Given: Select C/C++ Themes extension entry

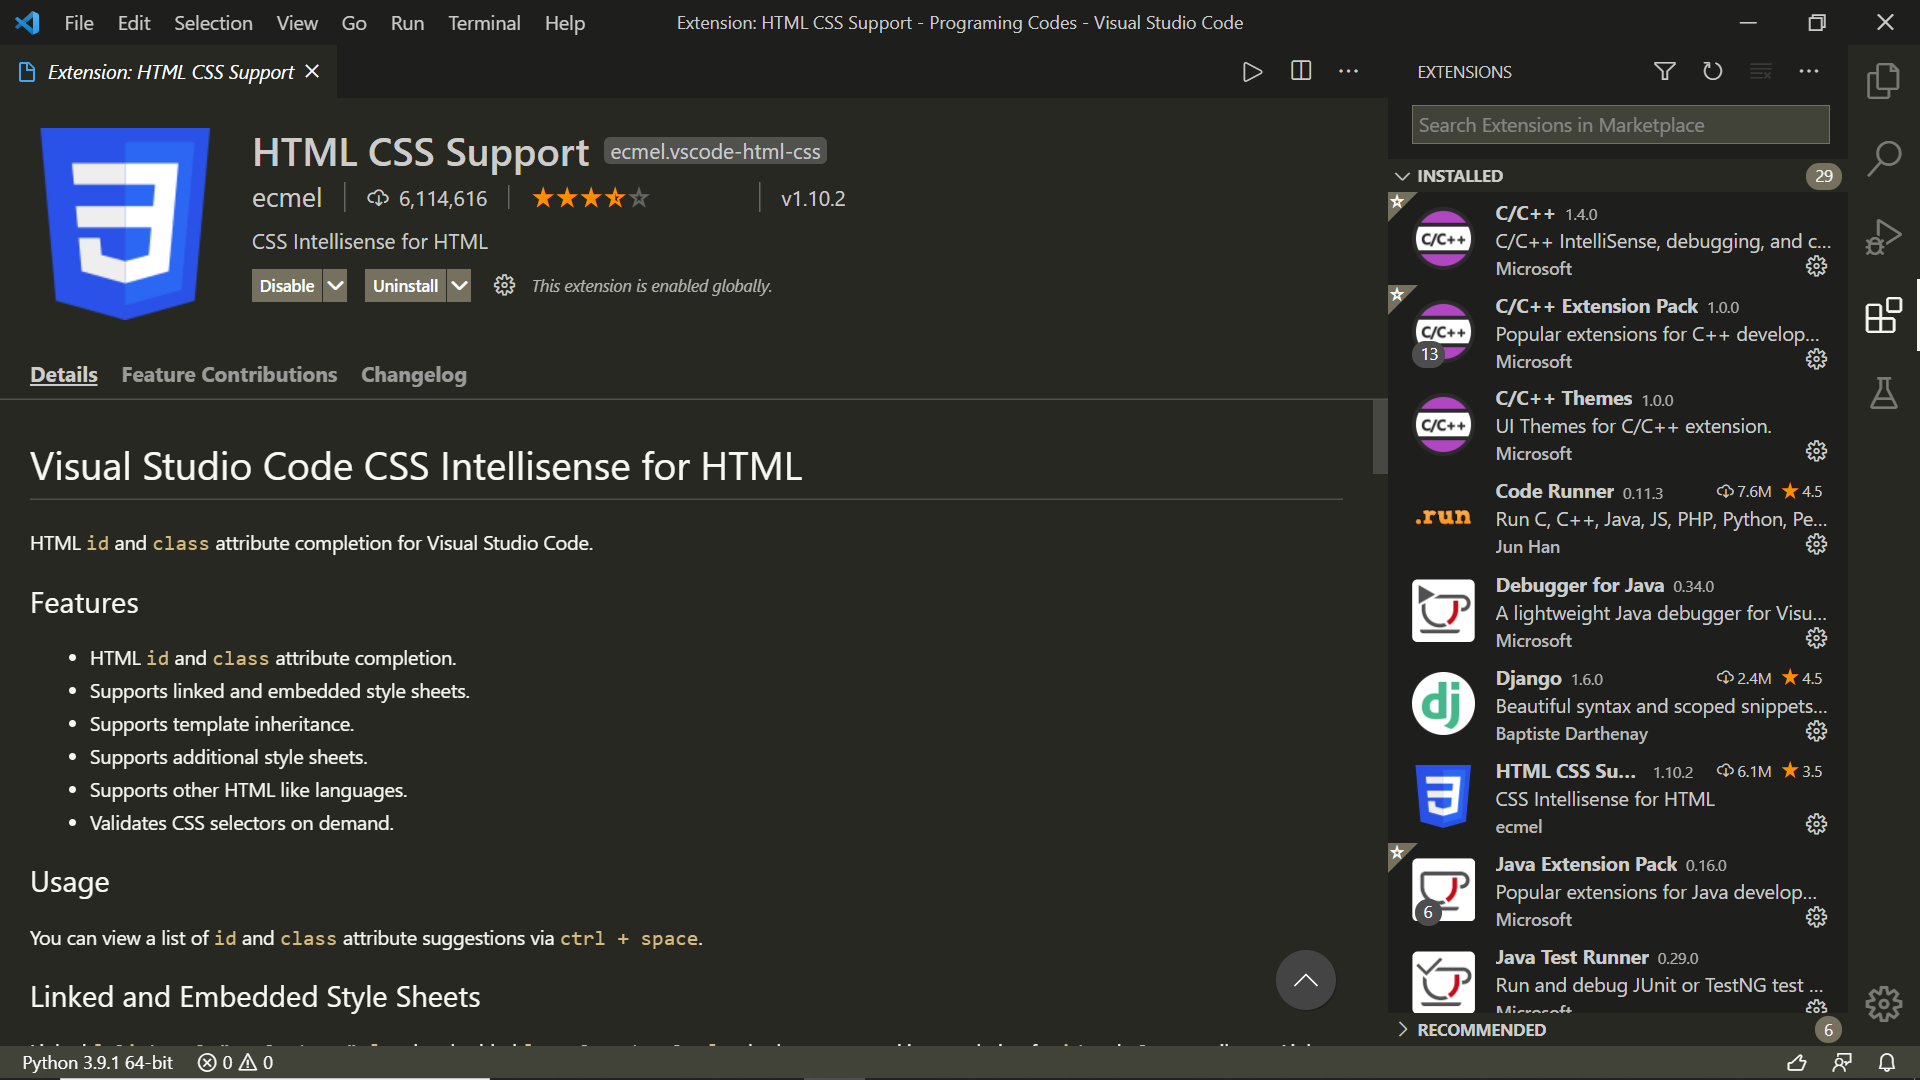Looking at the screenshot, I should pyautogui.click(x=1617, y=426).
